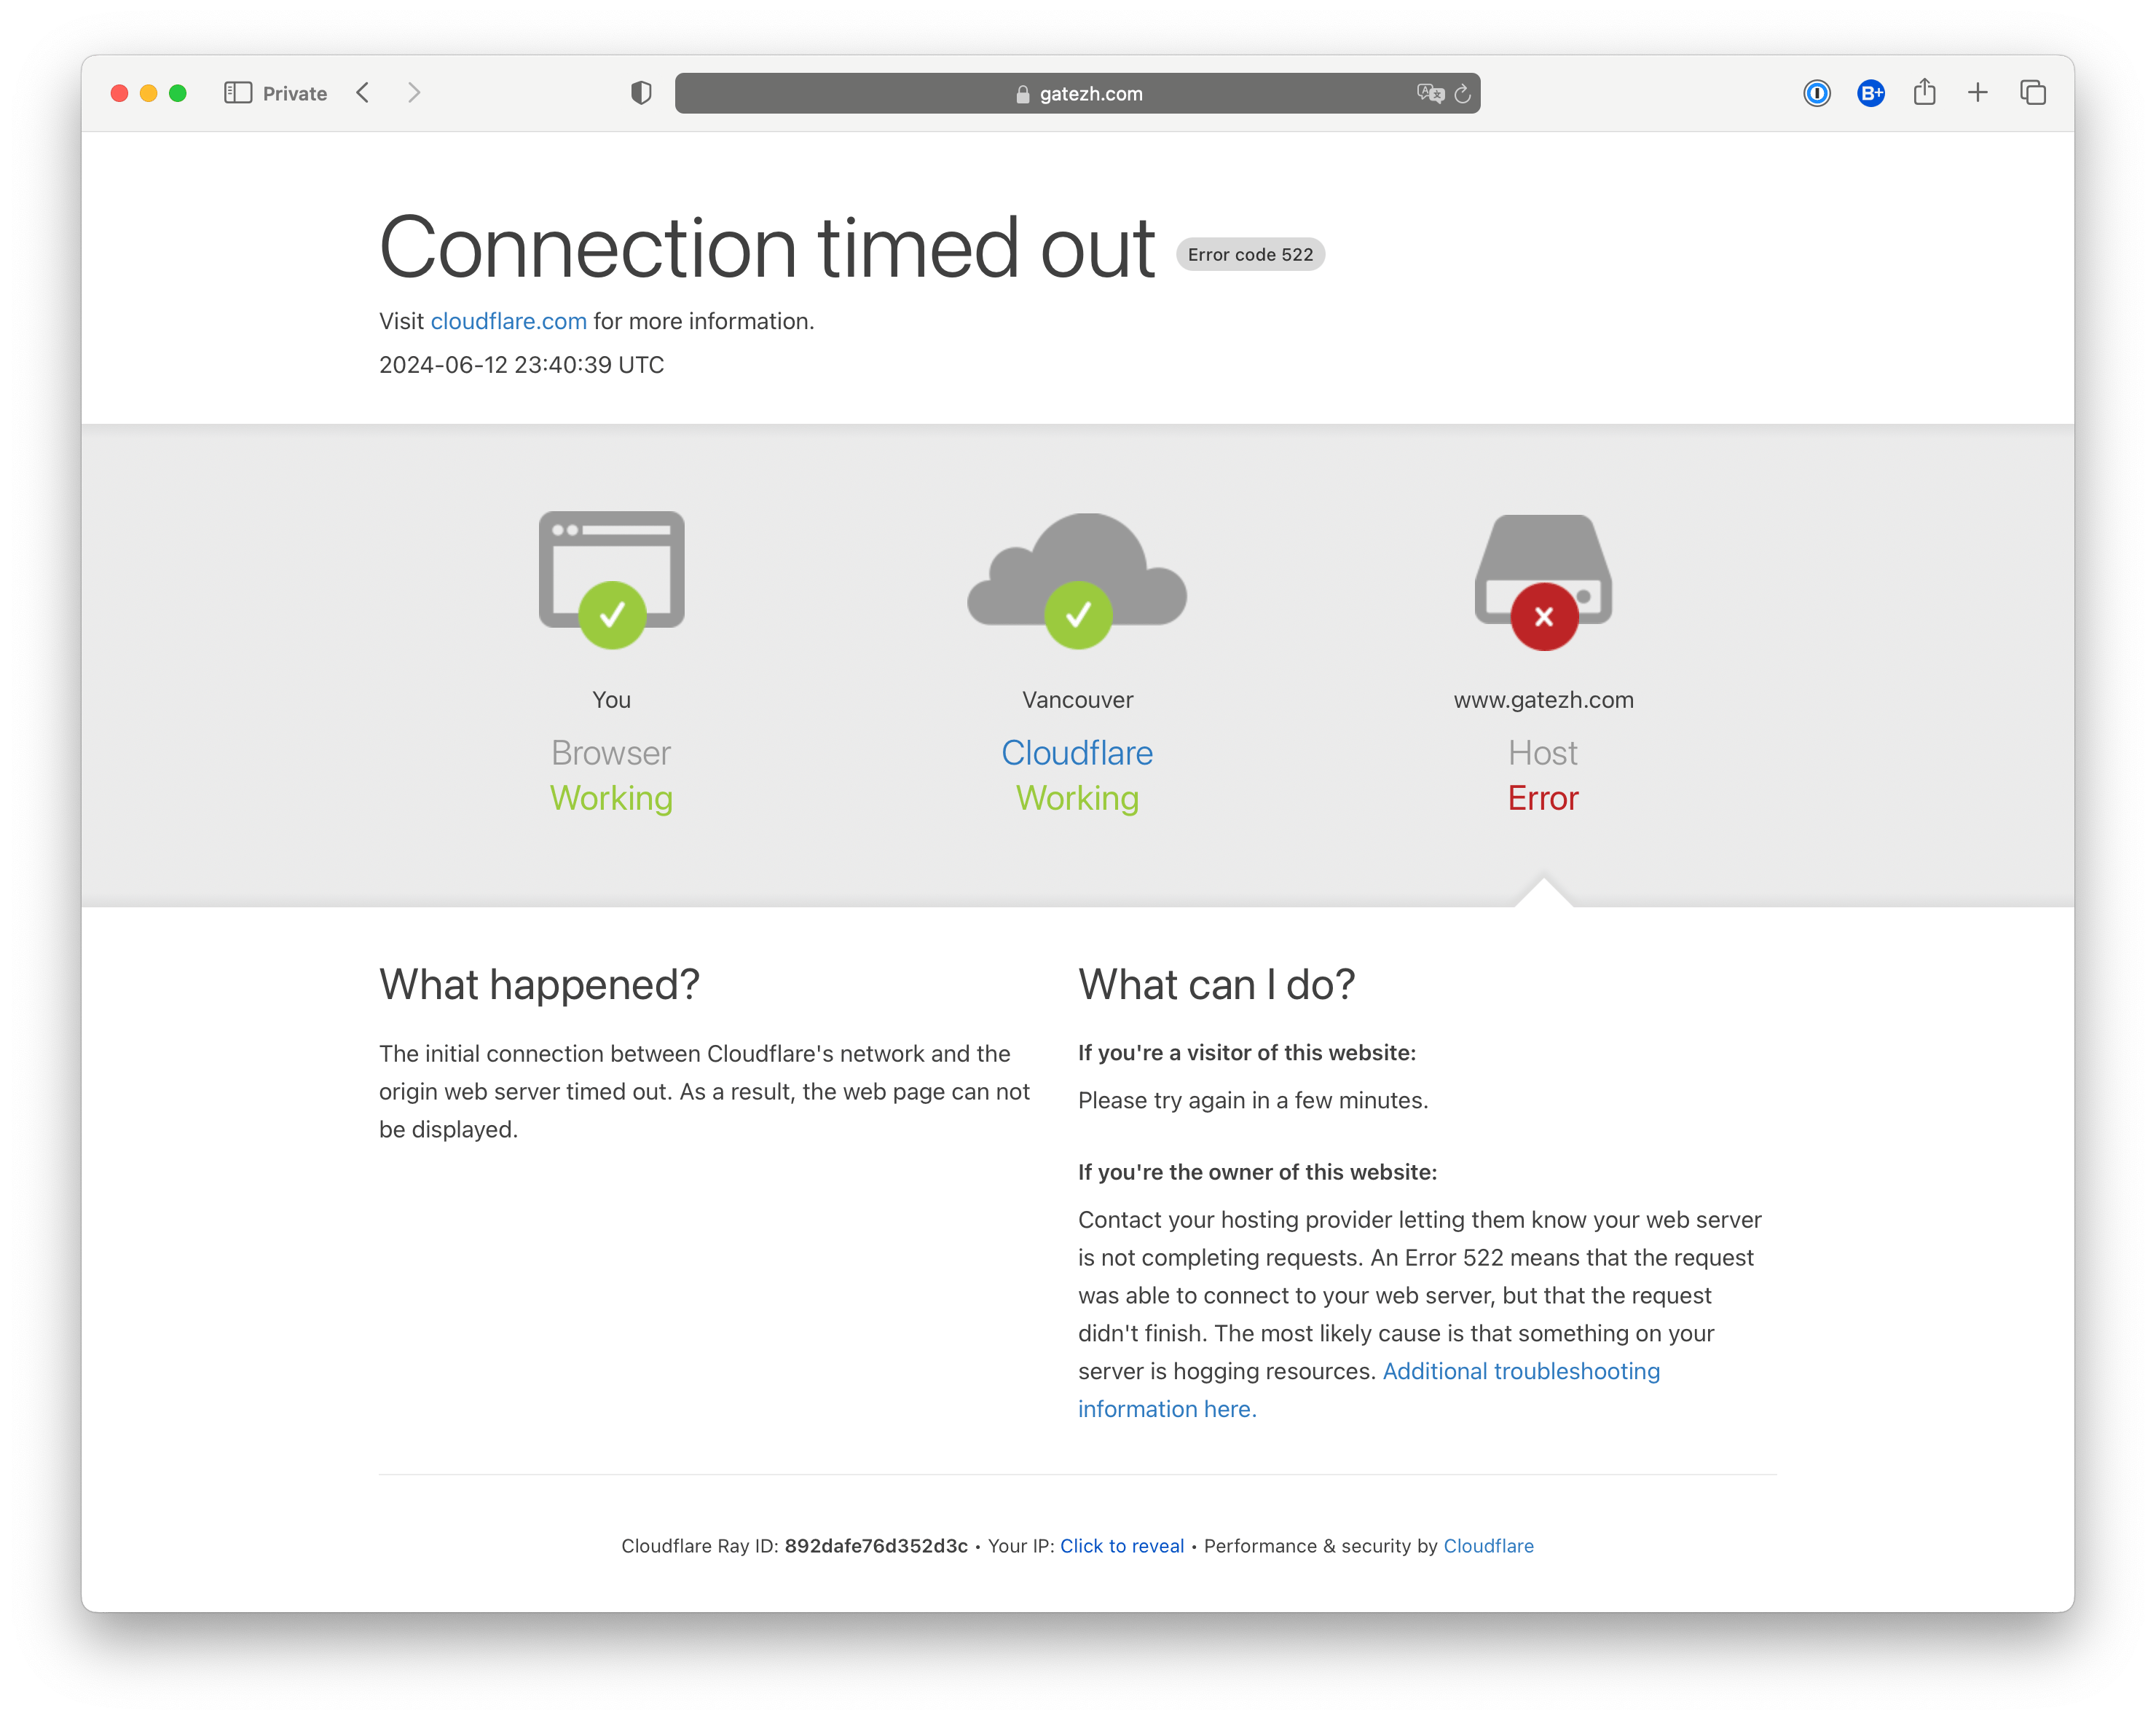Click the Cloudflare link under Vancouver
Image resolution: width=2156 pixels, height=1720 pixels.
1077,753
